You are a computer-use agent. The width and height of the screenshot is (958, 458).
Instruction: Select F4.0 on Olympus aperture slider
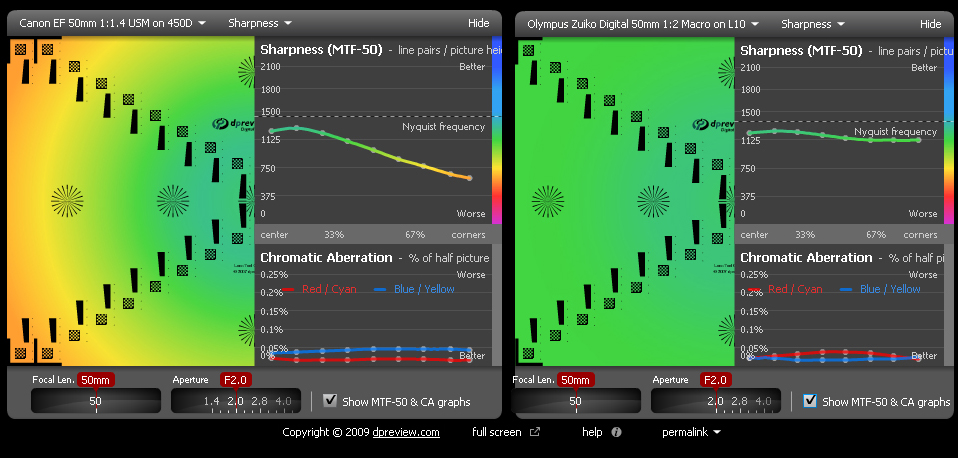(x=763, y=401)
